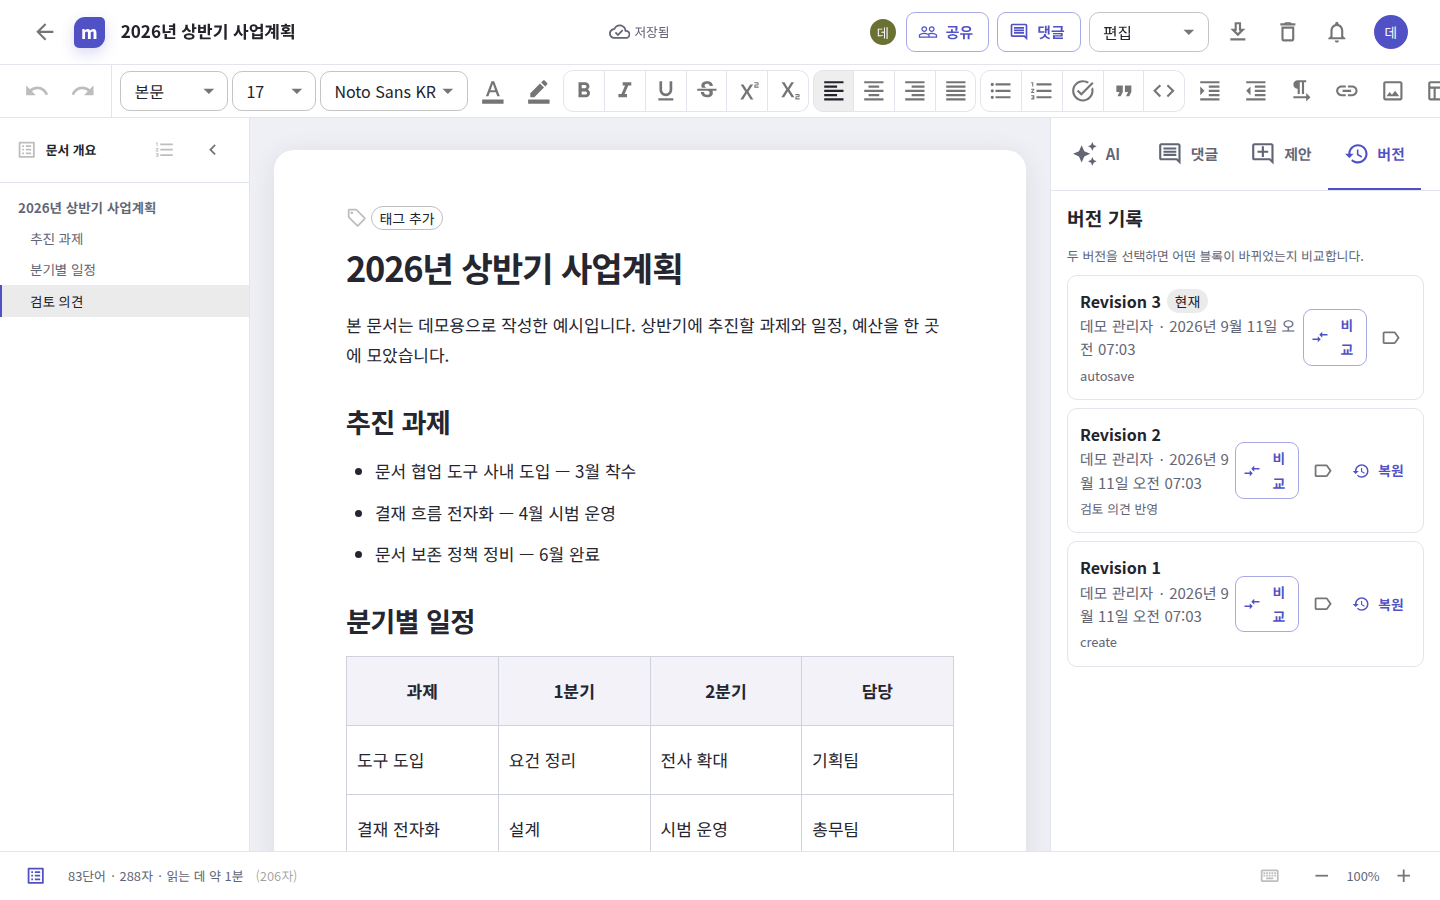Switch to the 제안 tab
Screen dimensions: 1440x900
coord(1282,154)
